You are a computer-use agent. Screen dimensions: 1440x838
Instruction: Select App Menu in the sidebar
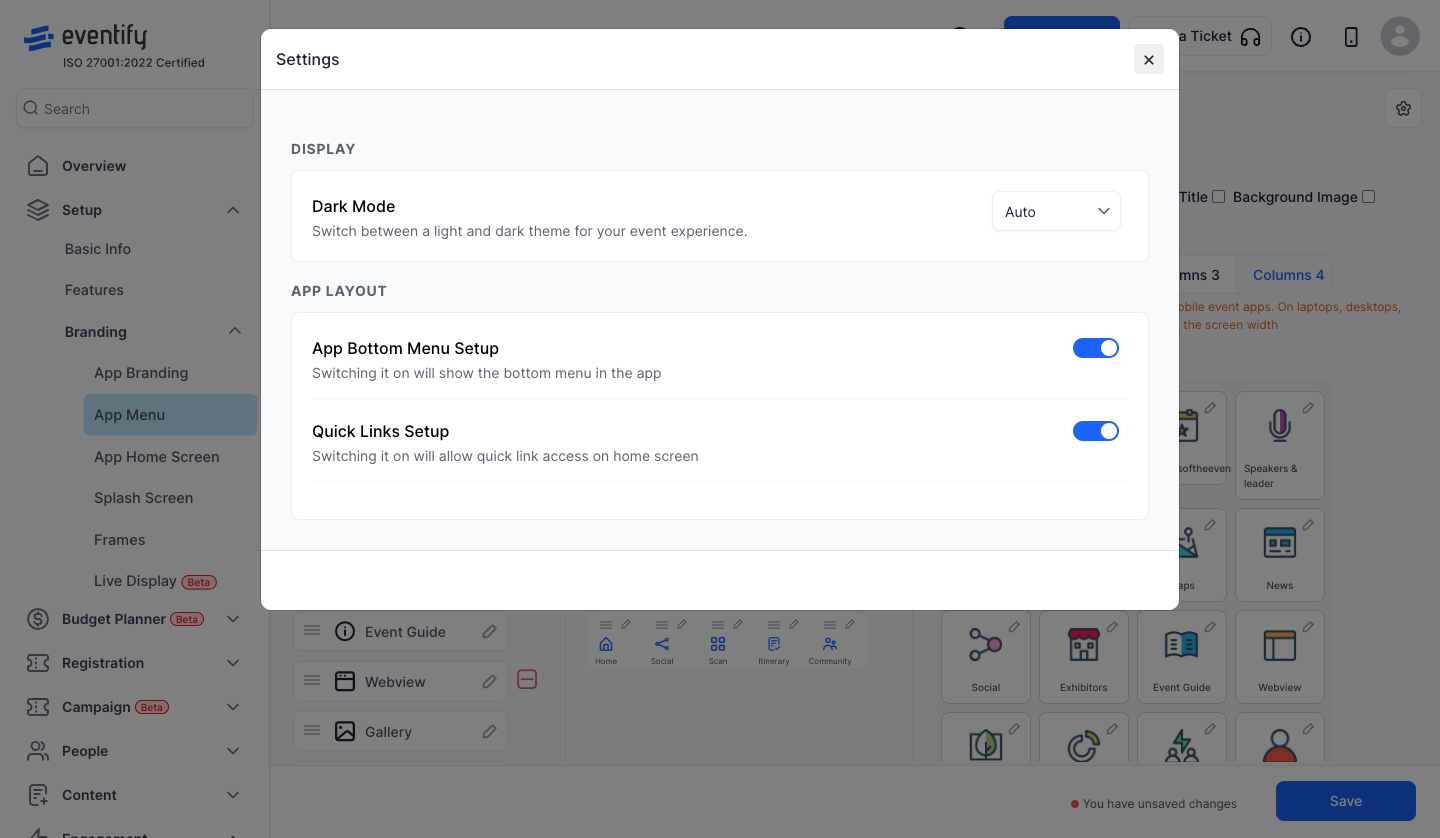pyautogui.click(x=170, y=415)
